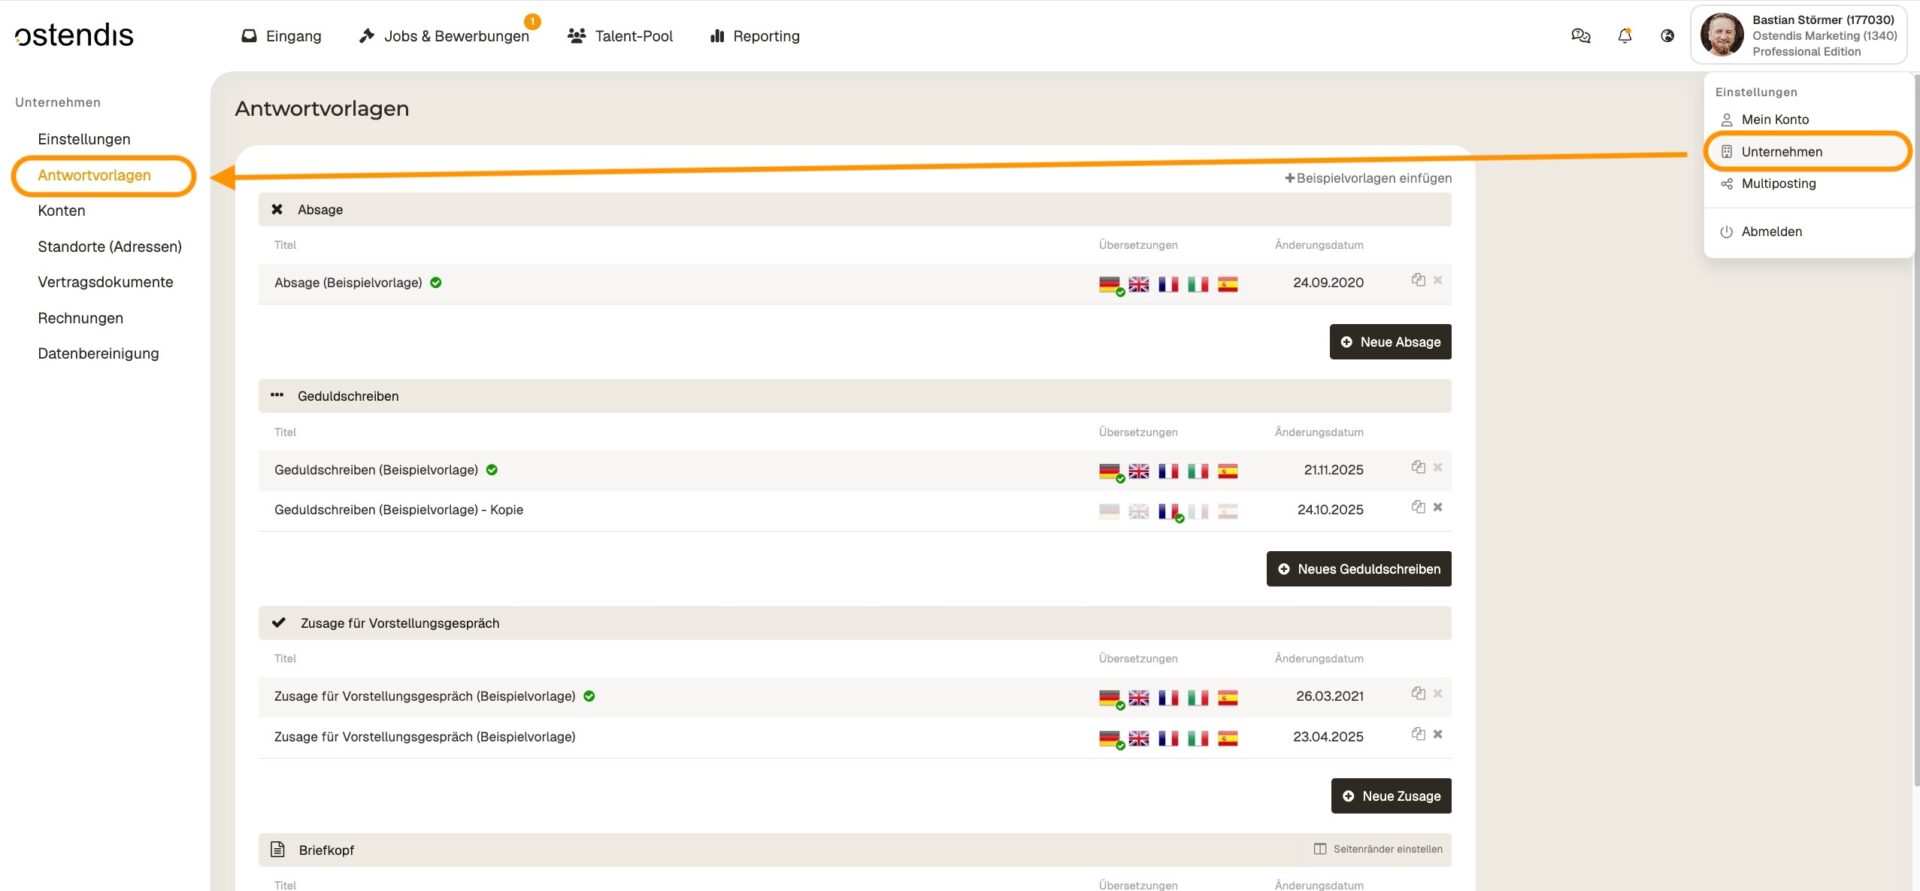The height and width of the screenshot is (891, 1920).
Task: Select the French flag for Geduldschreiben Kopie
Action: [x=1168, y=511]
